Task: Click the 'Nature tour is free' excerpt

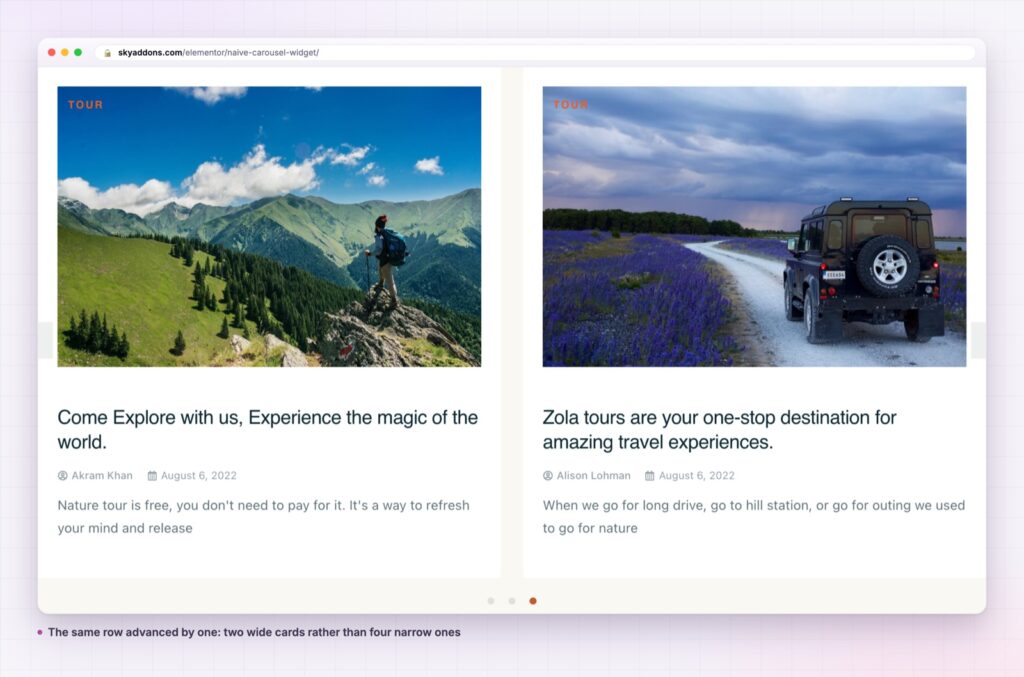Action: coord(263,516)
